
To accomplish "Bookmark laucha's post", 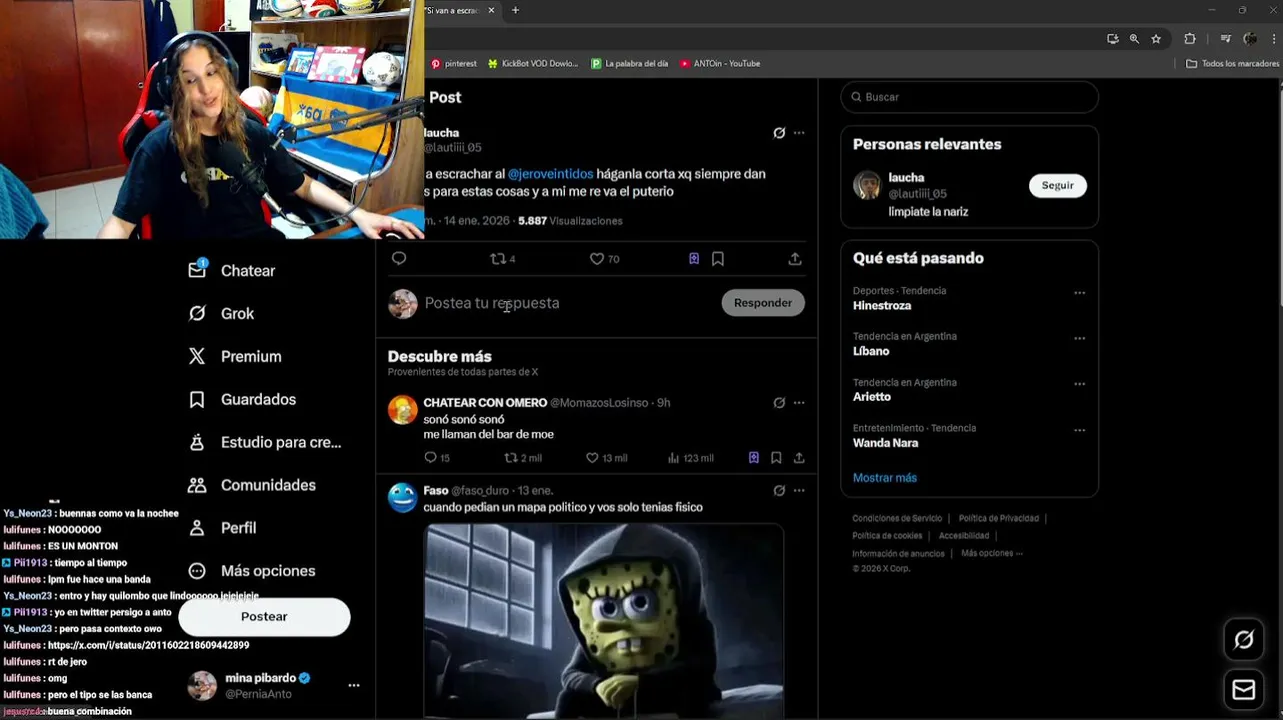I will [718, 259].
